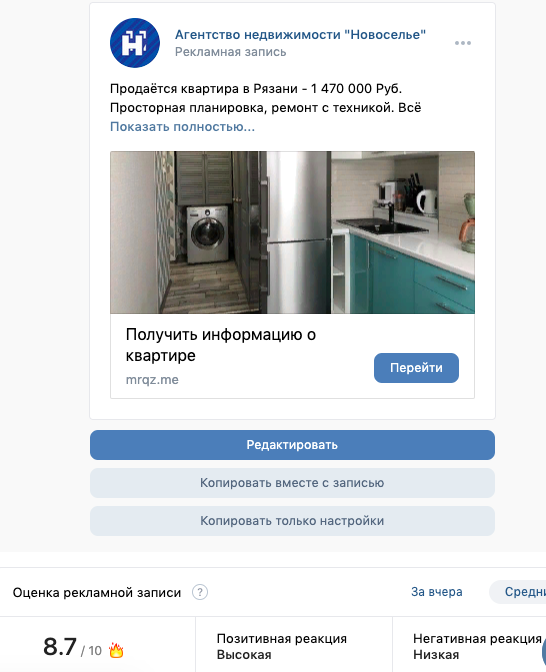The height and width of the screenshot is (672, 546).
Task: Click Копировать только настройки
Action: [x=292, y=521]
